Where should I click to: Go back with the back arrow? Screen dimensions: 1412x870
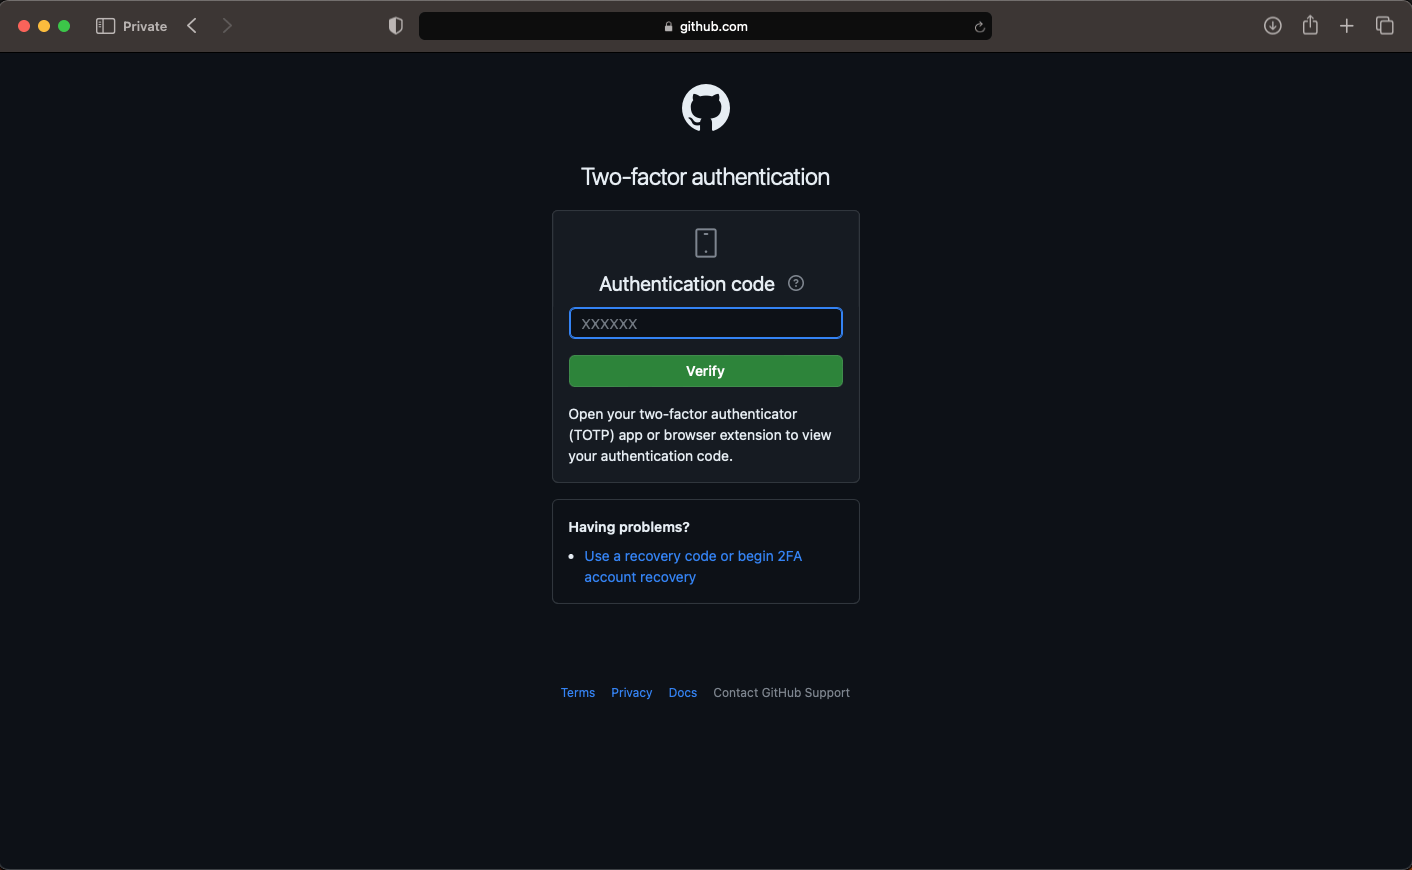pyautogui.click(x=192, y=26)
